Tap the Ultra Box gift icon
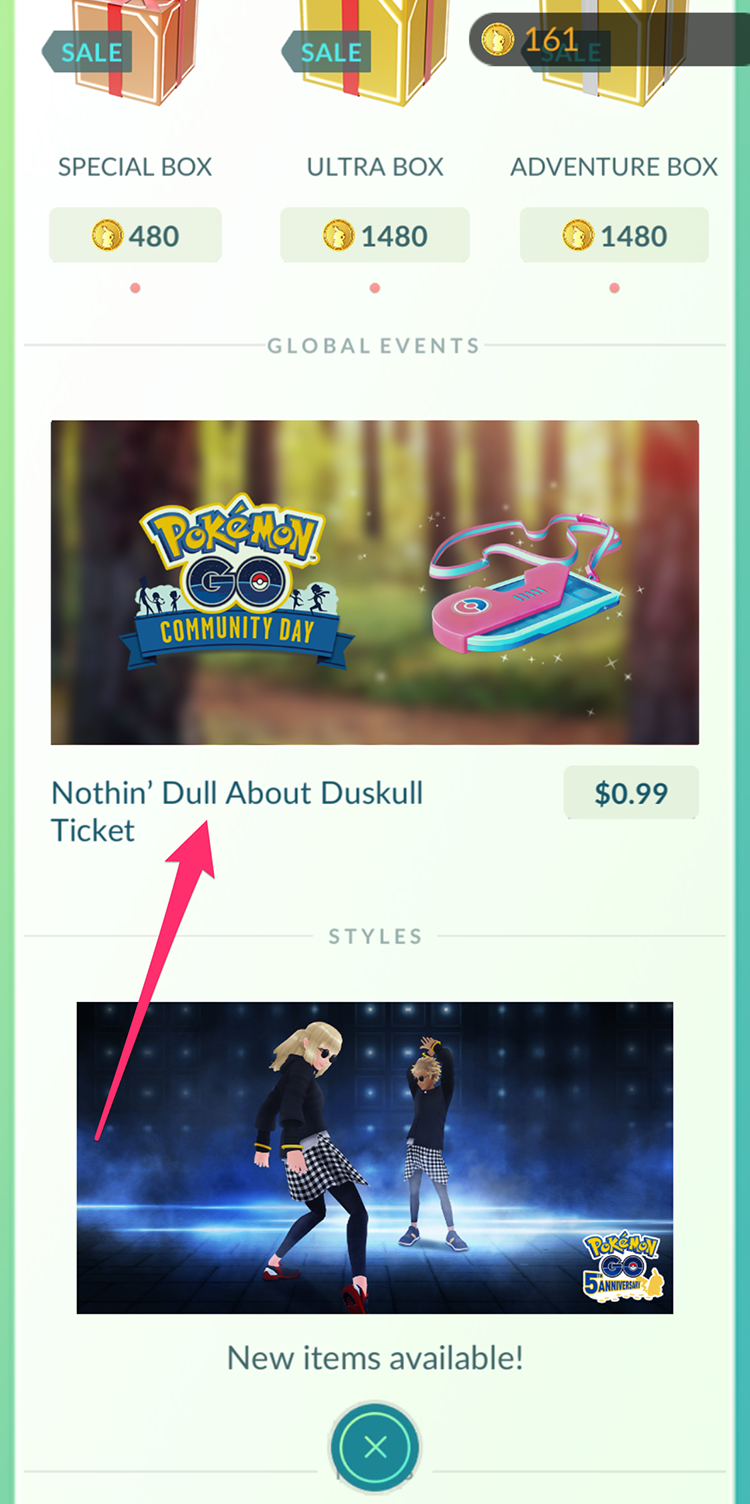Screen dimensions: 750x1504 (x=375, y=52)
